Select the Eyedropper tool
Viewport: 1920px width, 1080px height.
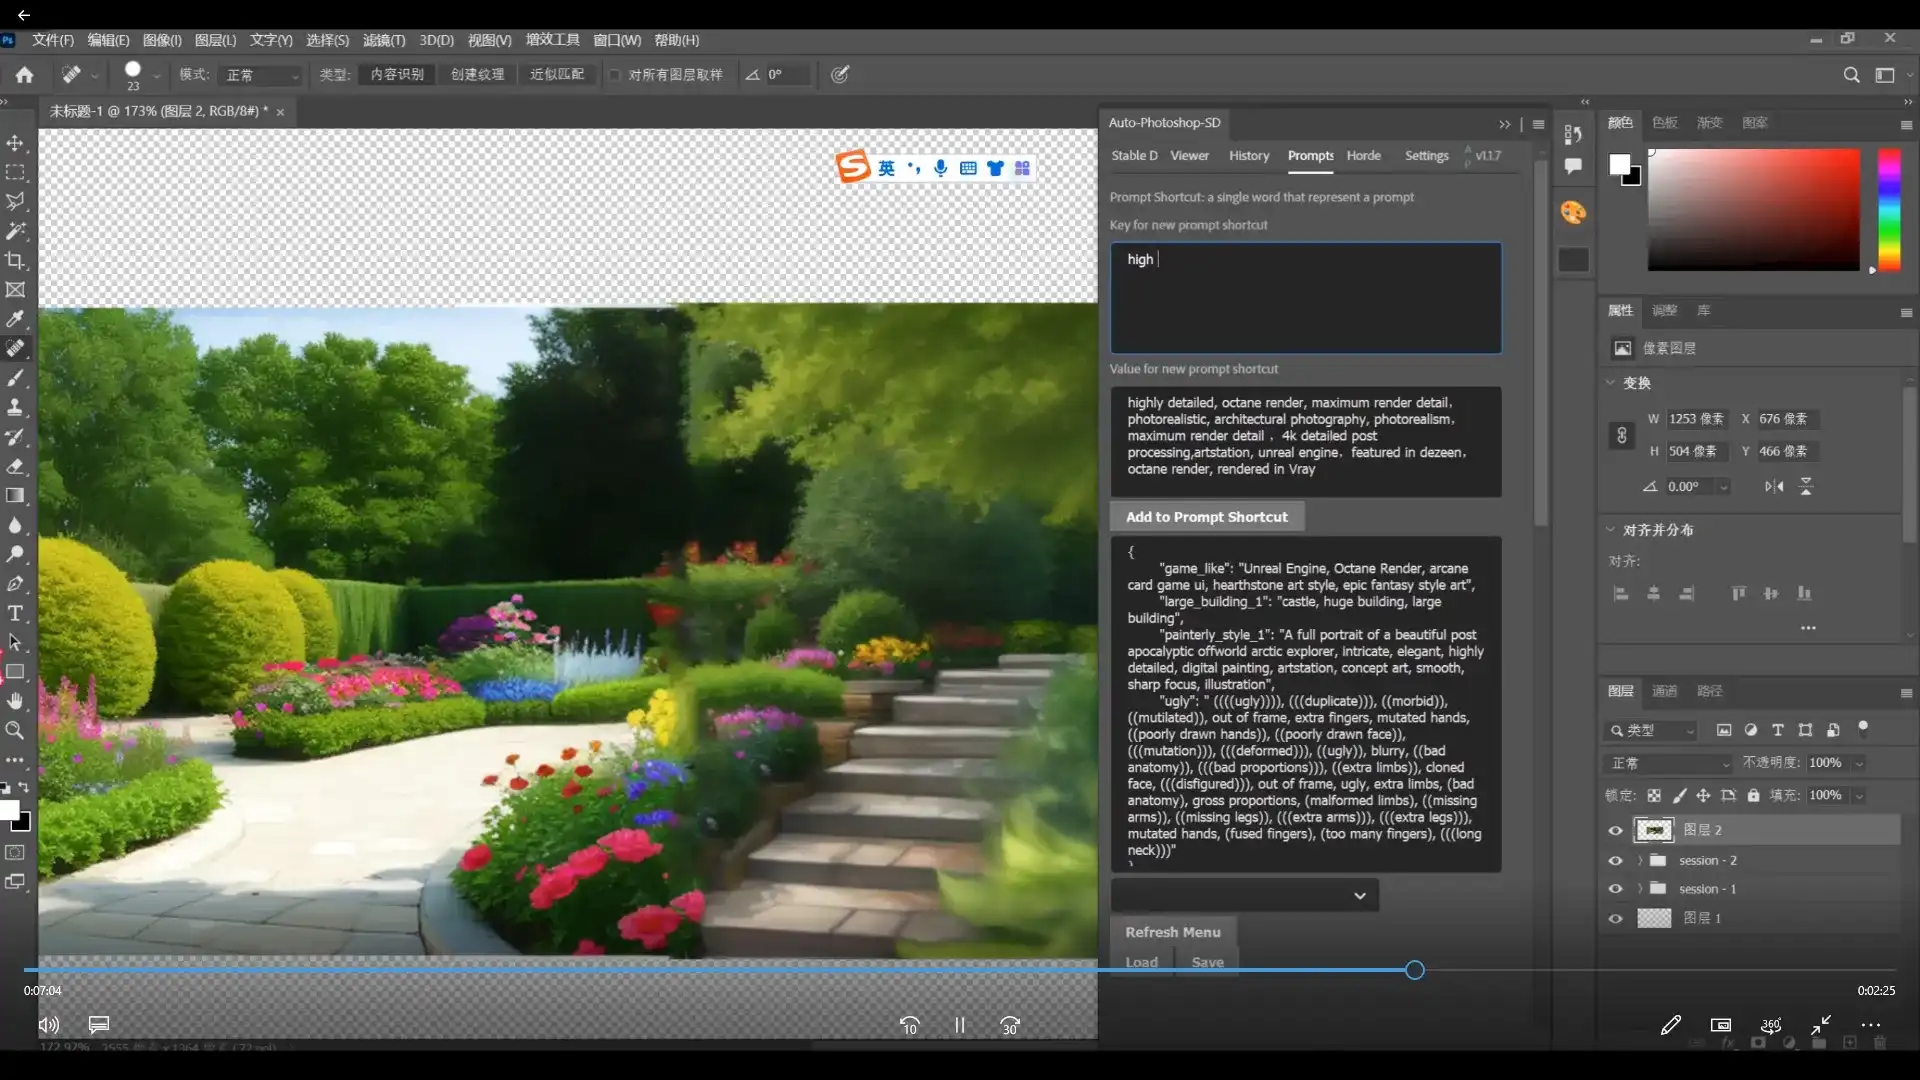[x=15, y=319]
